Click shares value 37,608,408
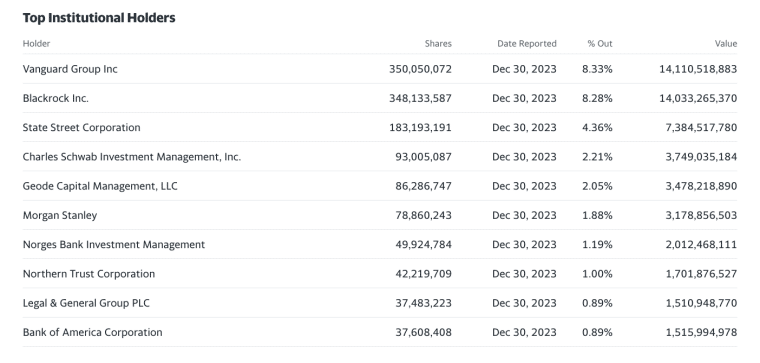This screenshot has width=760, height=363. pyautogui.click(x=423, y=332)
